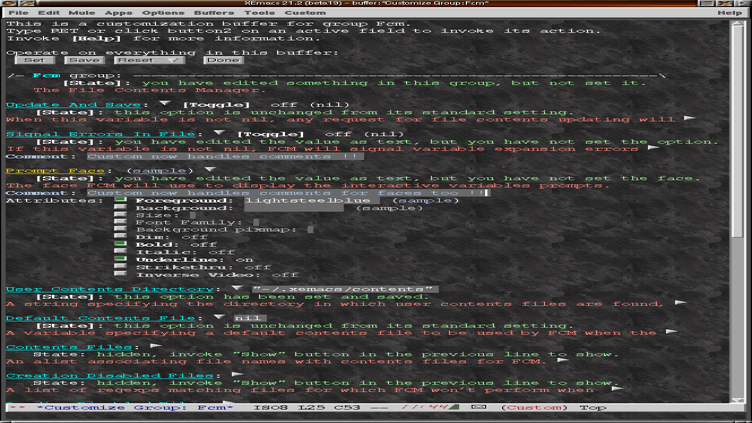
Task: Click the mail icon in the modeline
Action: click(x=478, y=407)
